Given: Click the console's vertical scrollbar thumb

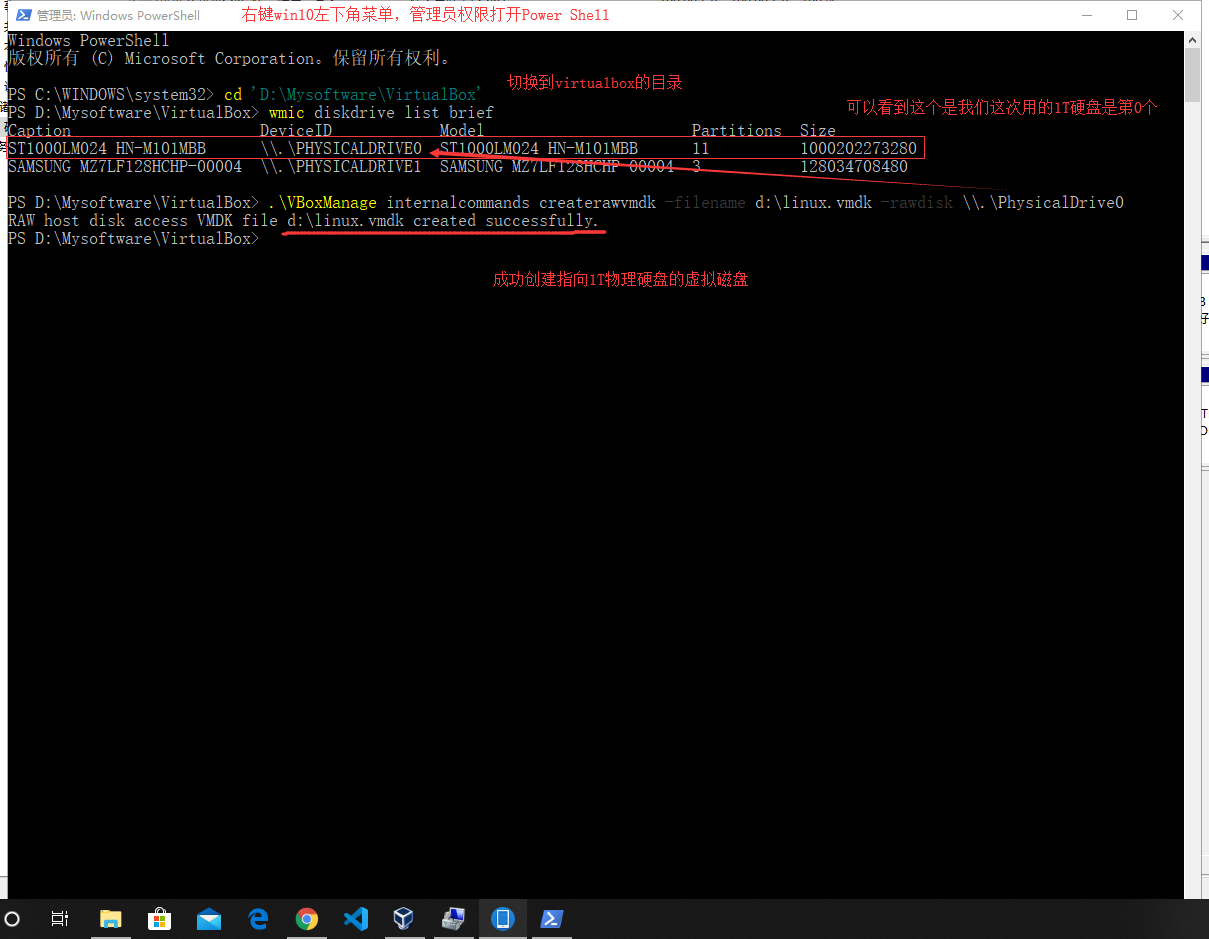Looking at the screenshot, I should [x=1192, y=75].
